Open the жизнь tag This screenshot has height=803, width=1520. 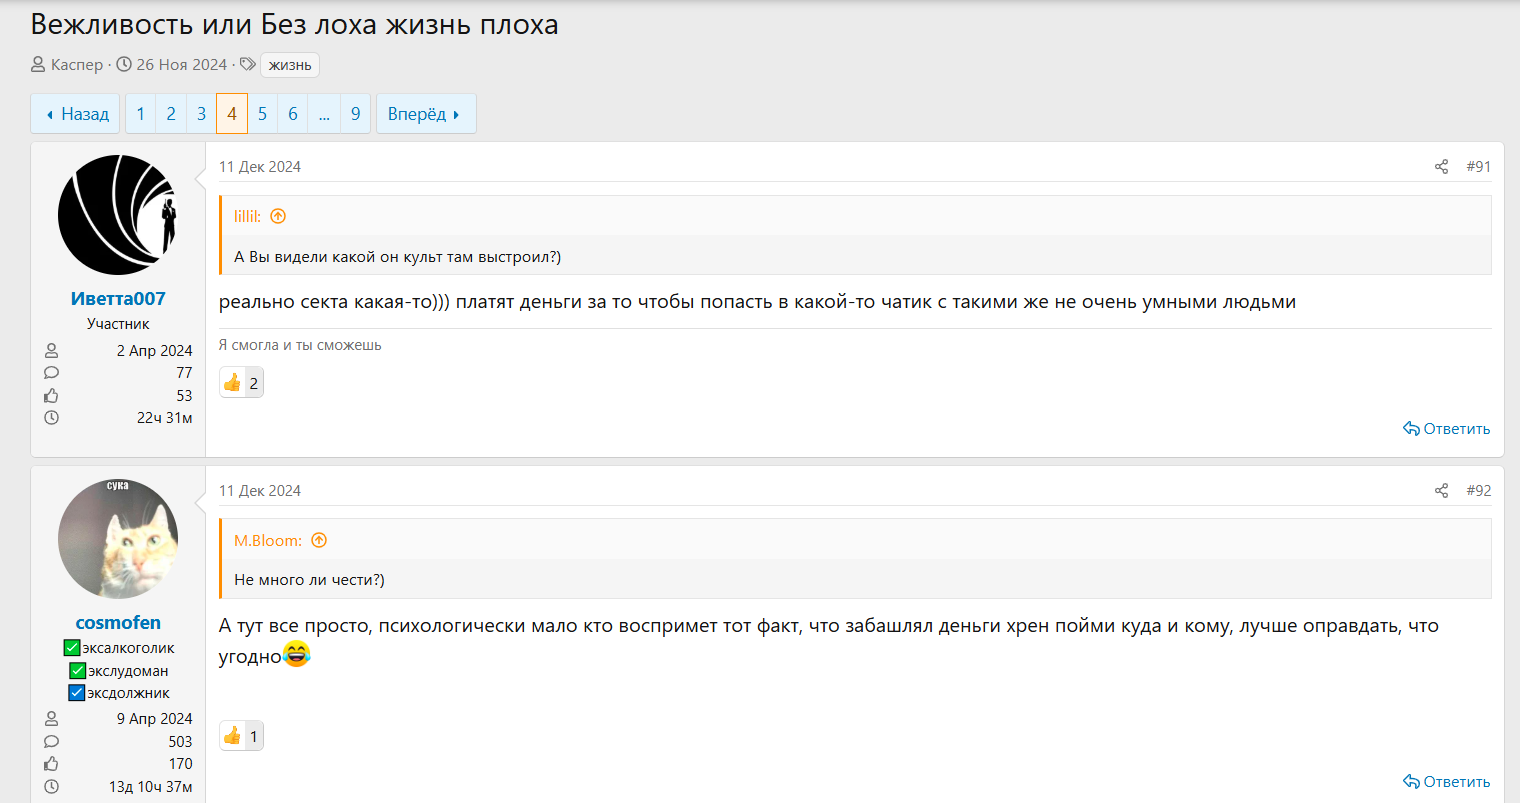tap(290, 65)
